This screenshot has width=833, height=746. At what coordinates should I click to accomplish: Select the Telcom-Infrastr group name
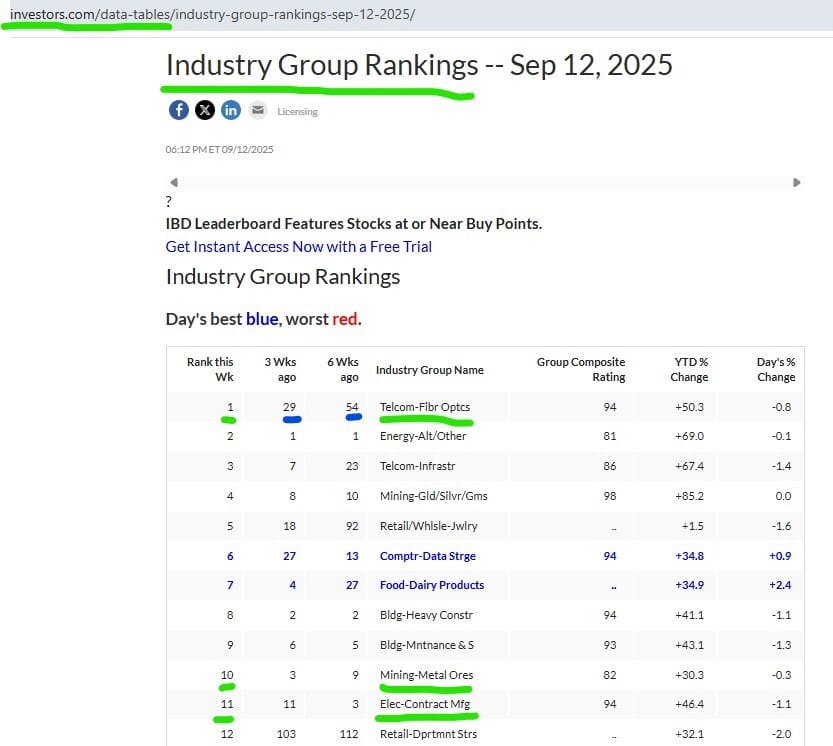pos(418,466)
